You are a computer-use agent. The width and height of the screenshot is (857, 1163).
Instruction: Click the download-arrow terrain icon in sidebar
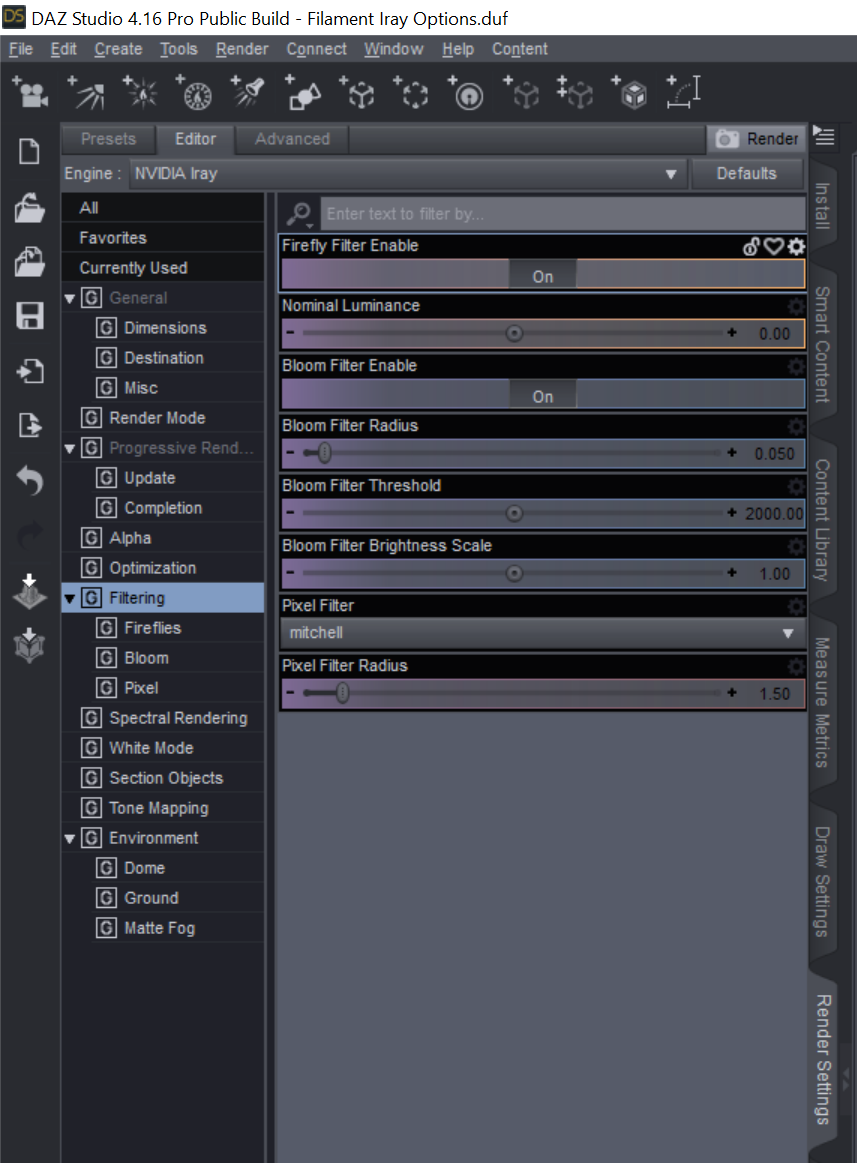(x=30, y=591)
